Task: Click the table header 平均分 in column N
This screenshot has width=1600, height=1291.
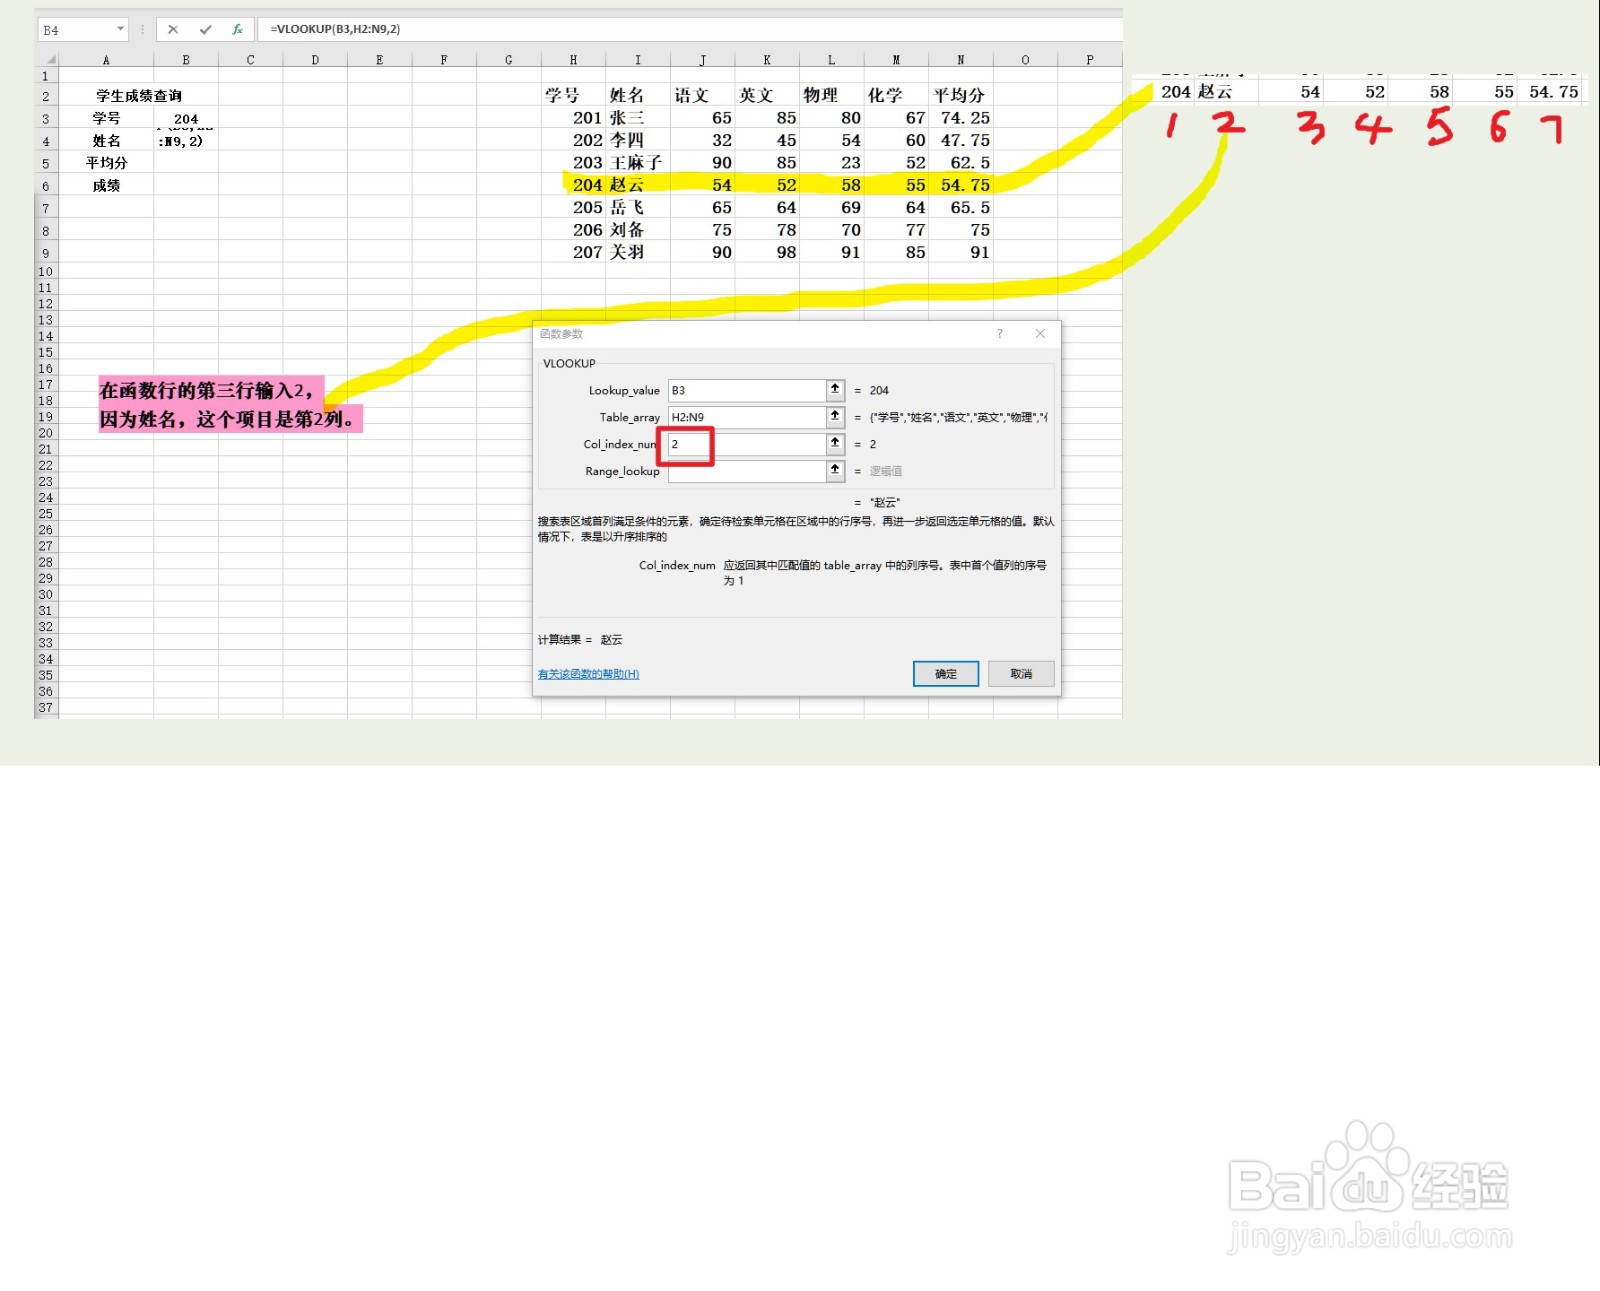Action: [x=961, y=96]
